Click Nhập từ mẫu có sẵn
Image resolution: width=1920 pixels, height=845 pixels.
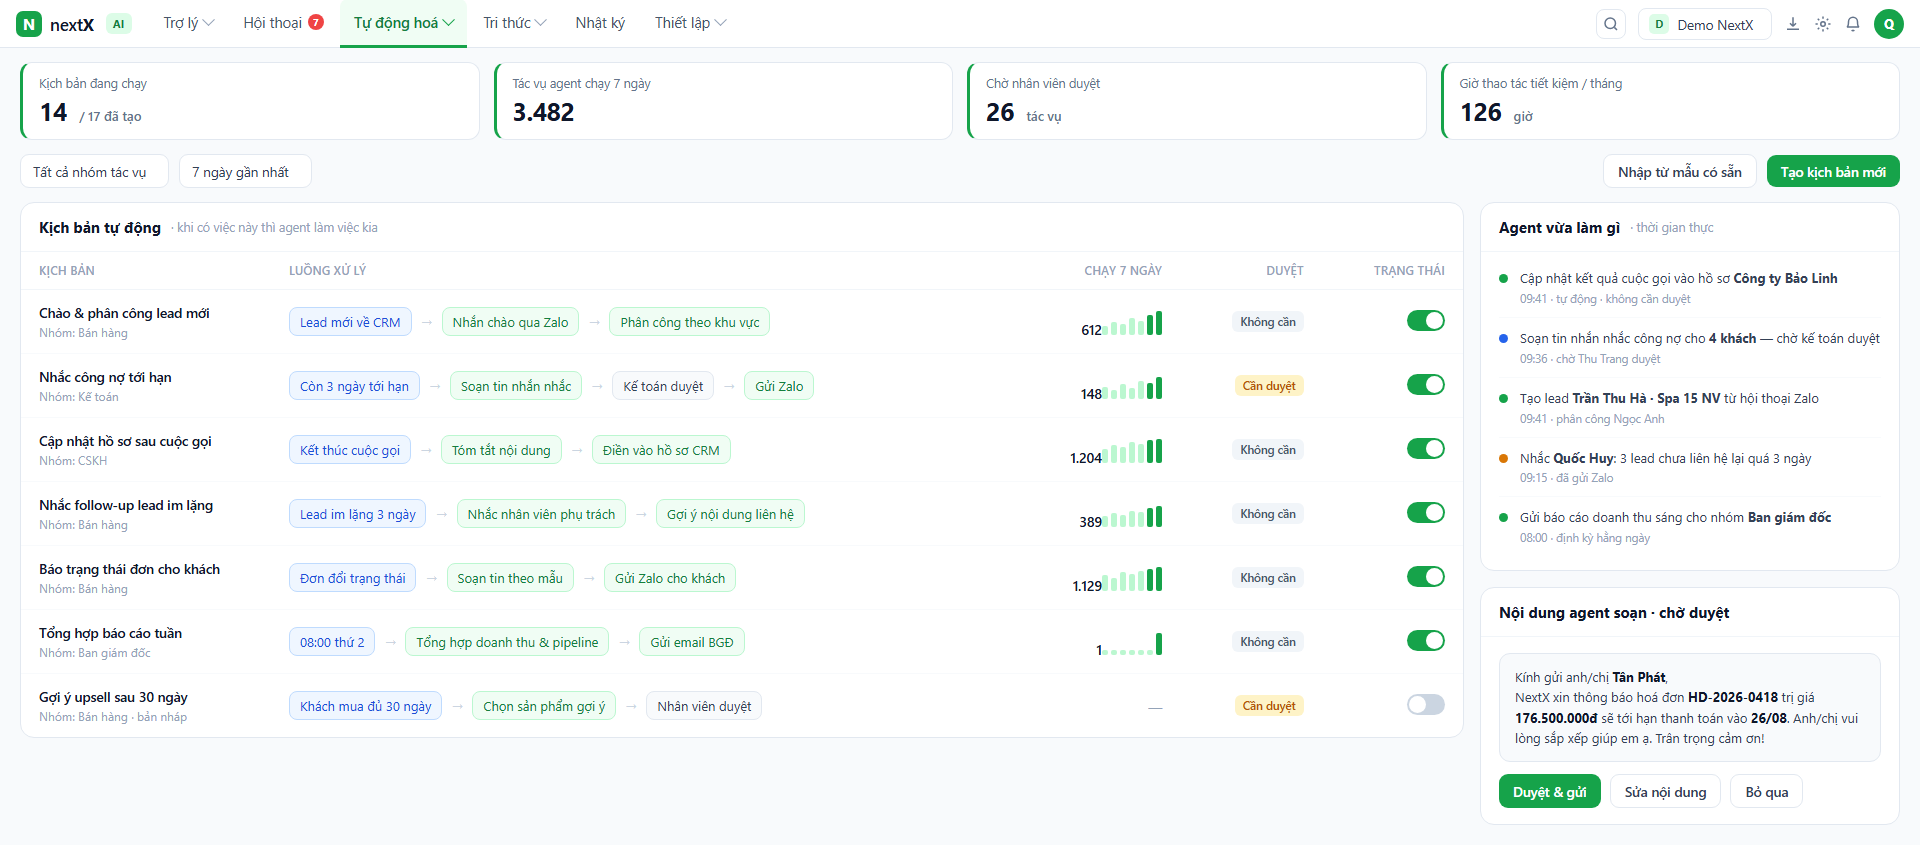point(1680,172)
